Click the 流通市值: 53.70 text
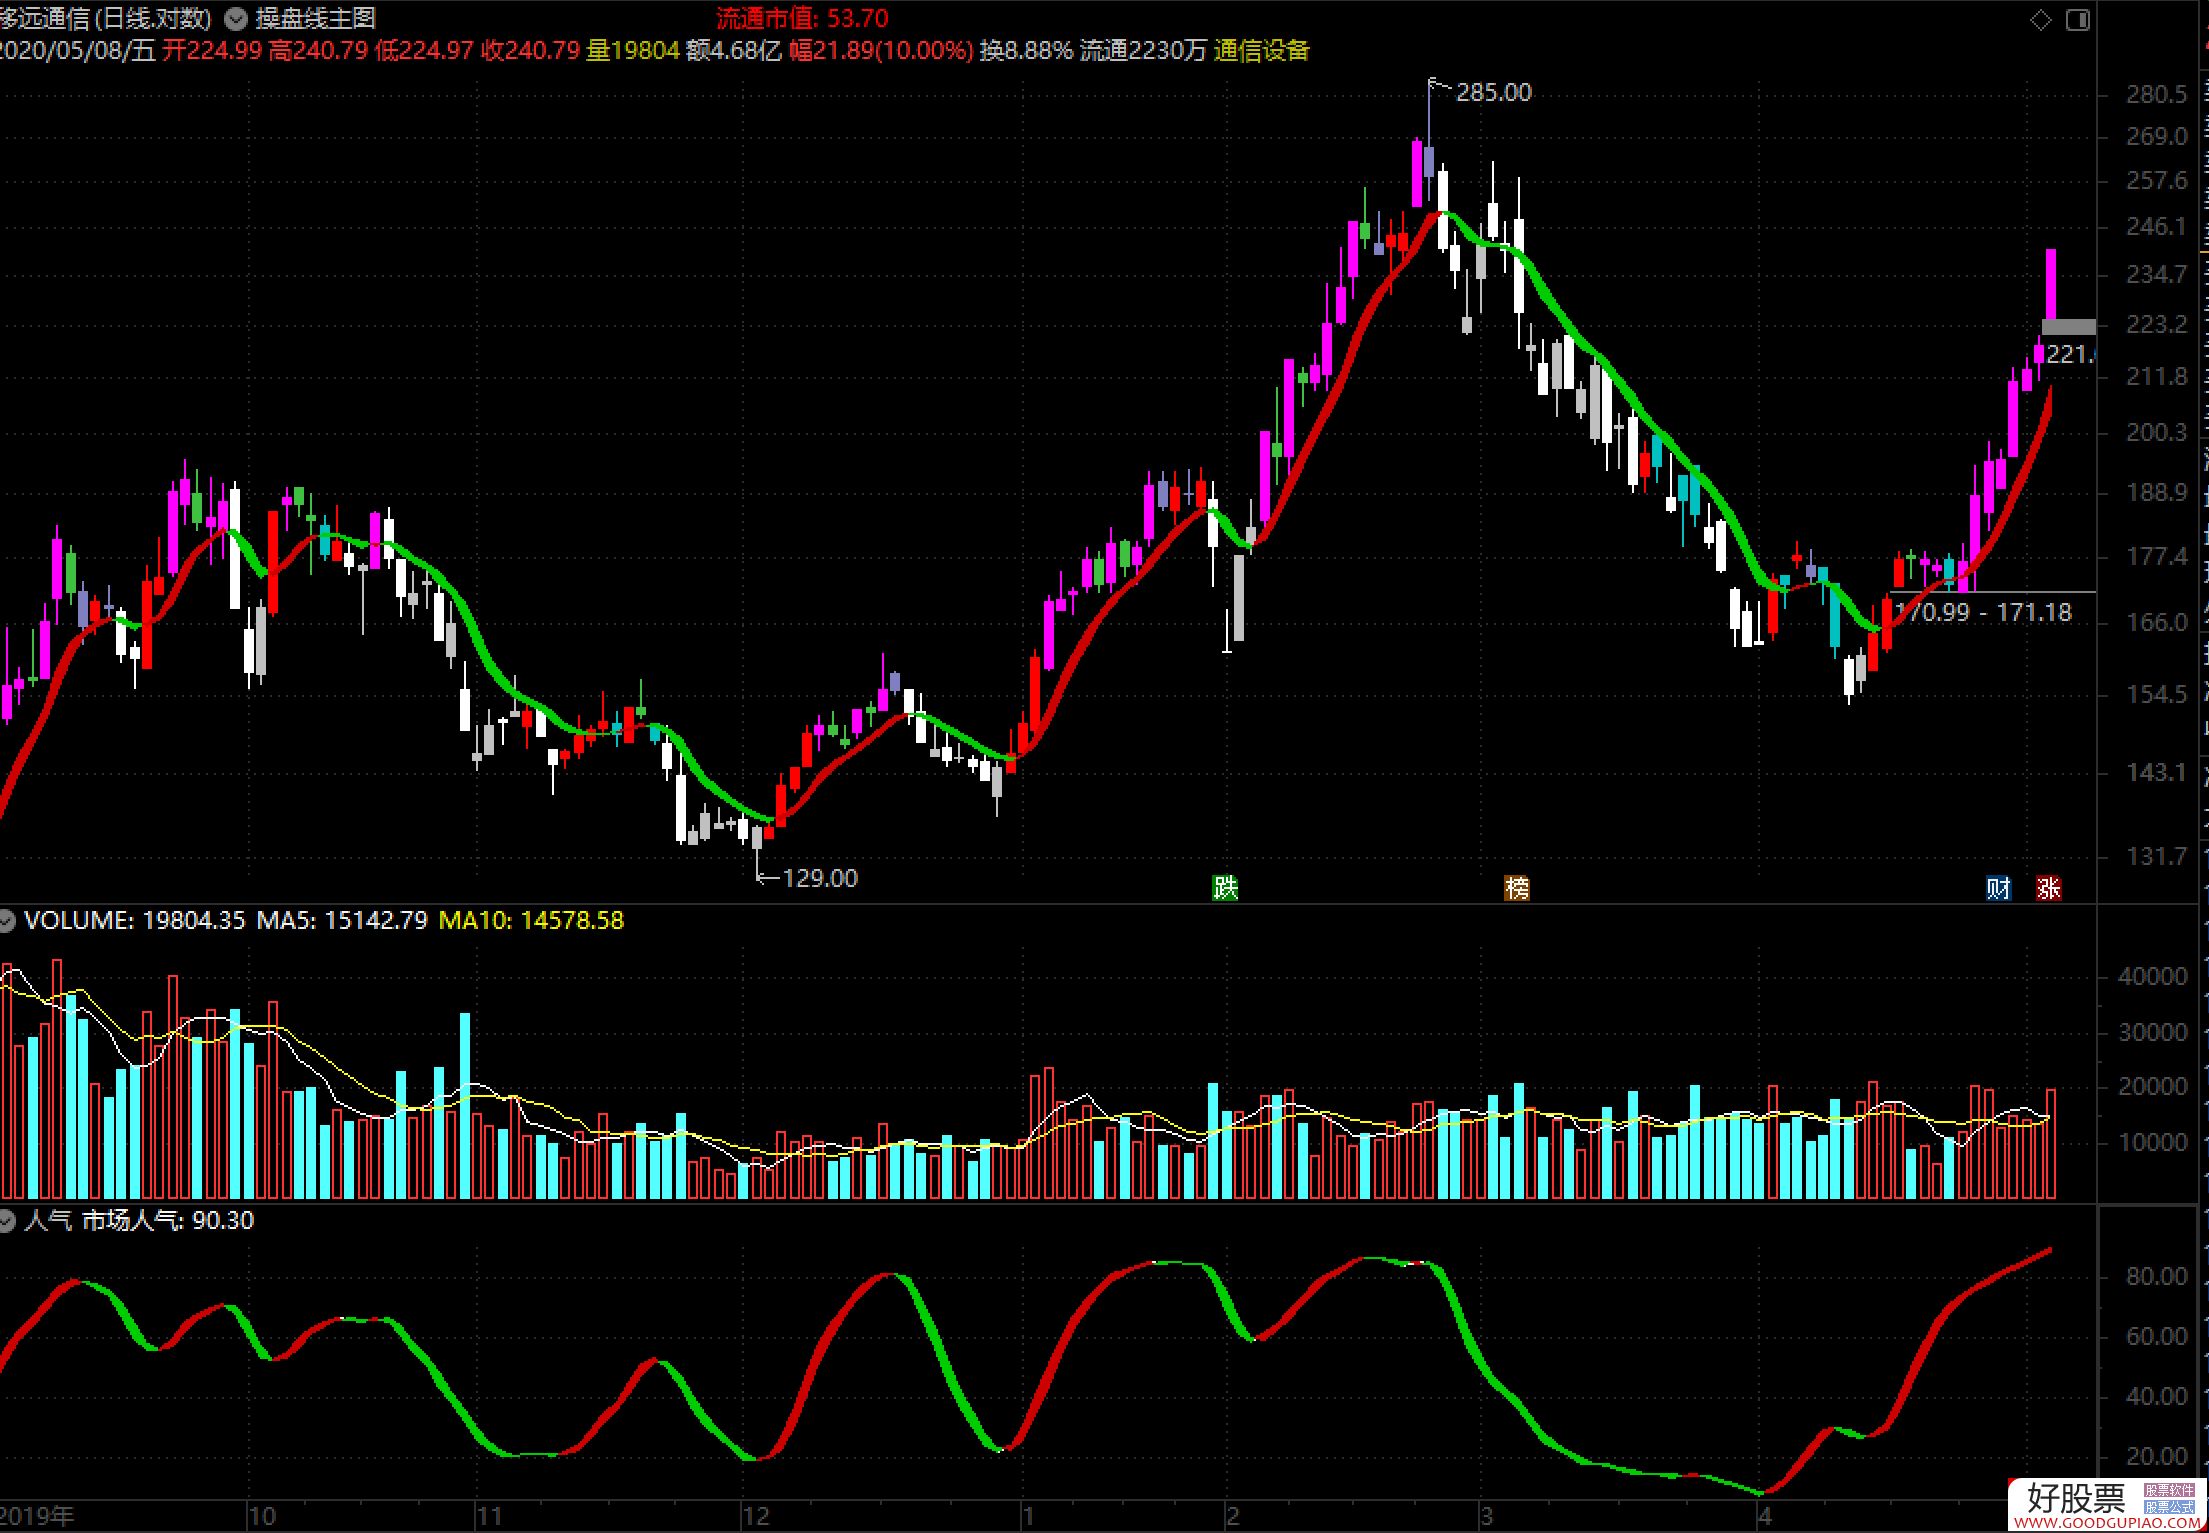 pos(802,18)
